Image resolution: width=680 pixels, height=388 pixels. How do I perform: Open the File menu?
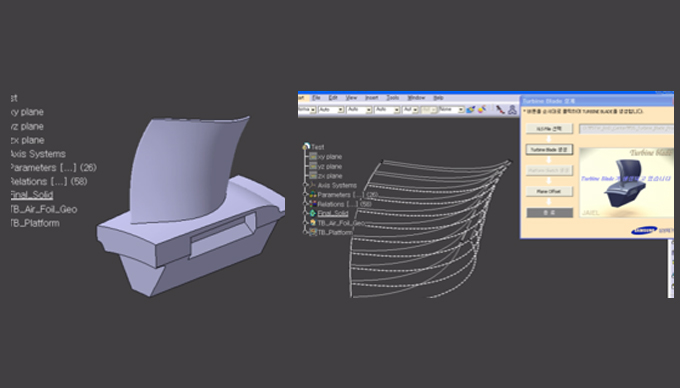[316, 98]
